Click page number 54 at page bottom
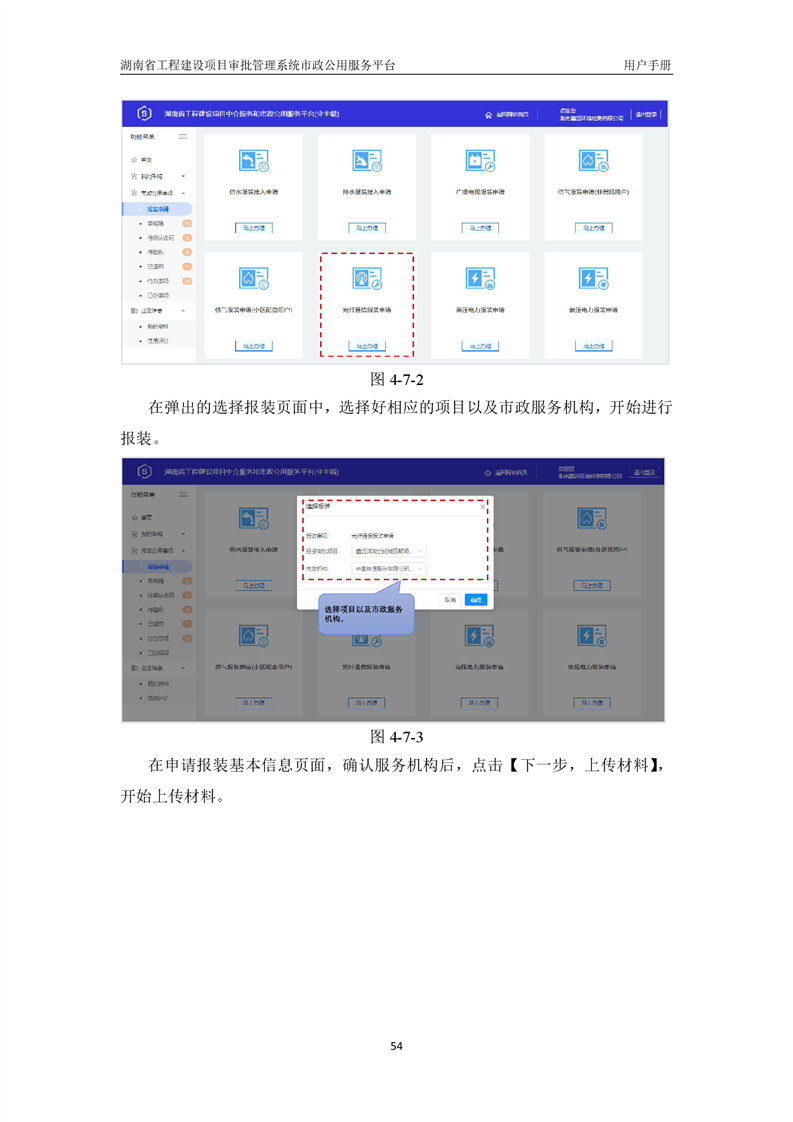This screenshot has height=1122, width=793. [396, 1046]
